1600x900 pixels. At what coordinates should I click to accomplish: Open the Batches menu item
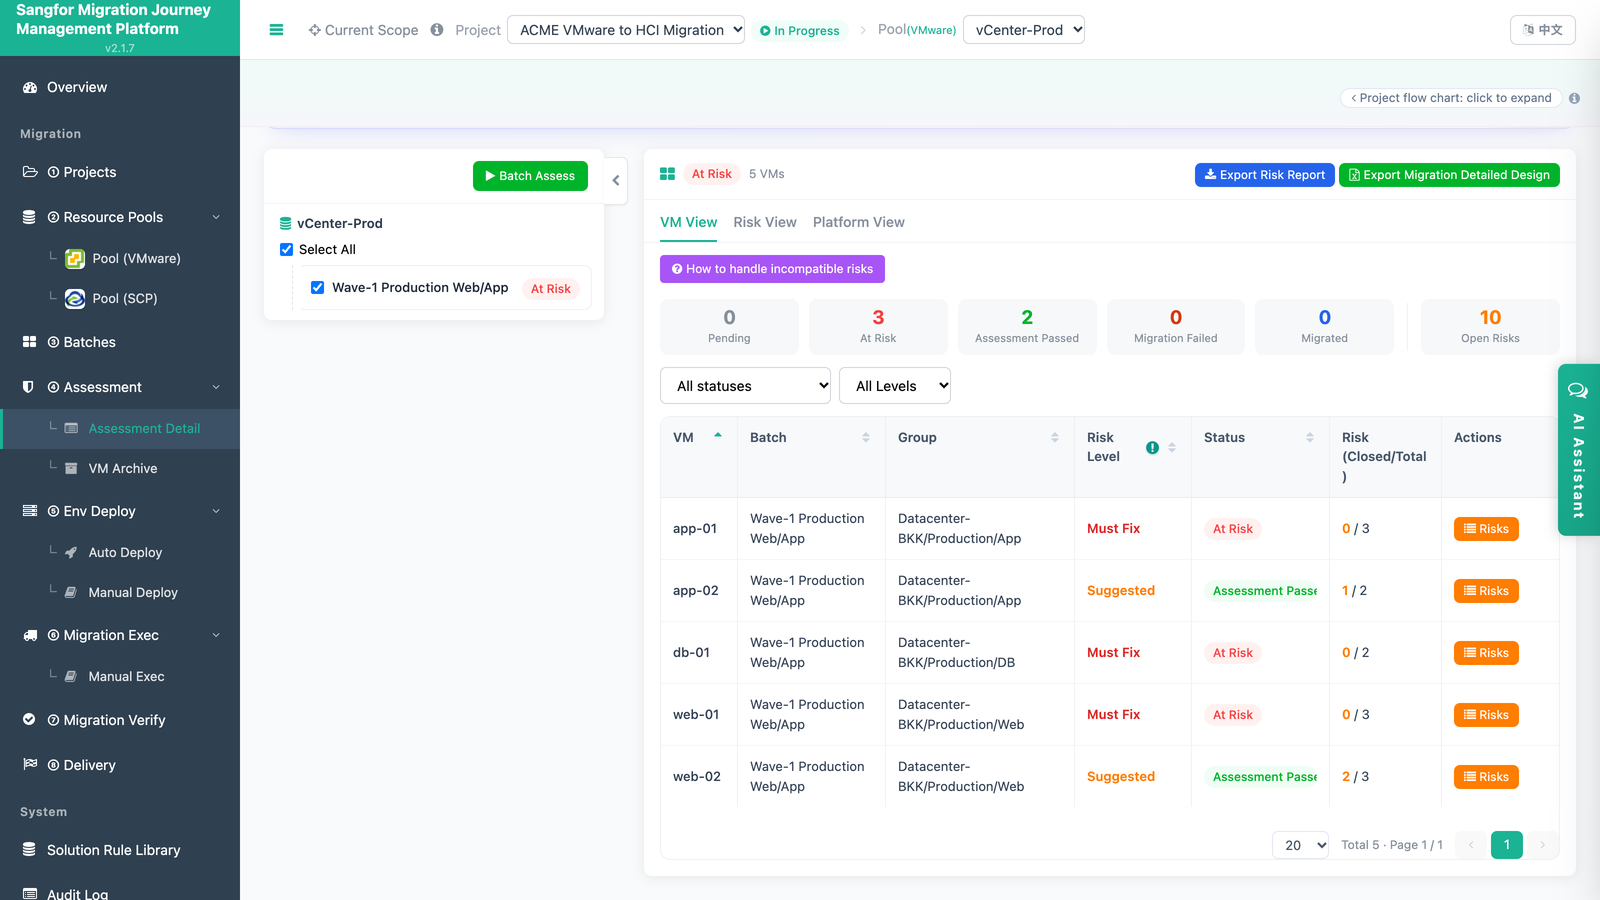(x=120, y=342)
